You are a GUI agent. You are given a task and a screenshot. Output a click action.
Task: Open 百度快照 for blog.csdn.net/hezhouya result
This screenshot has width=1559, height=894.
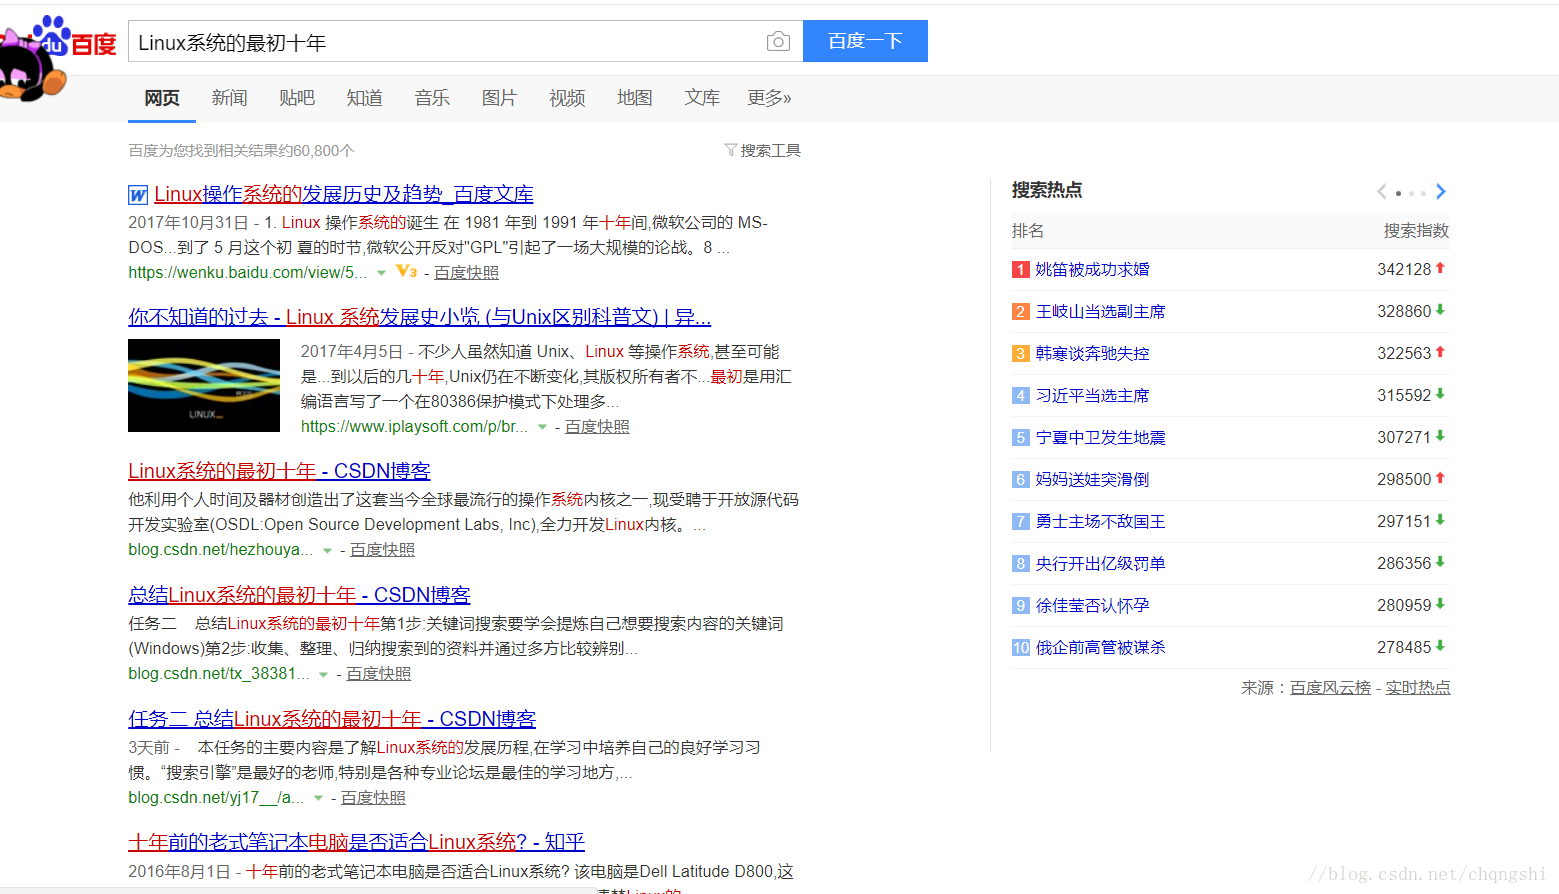tap(382, 549)
